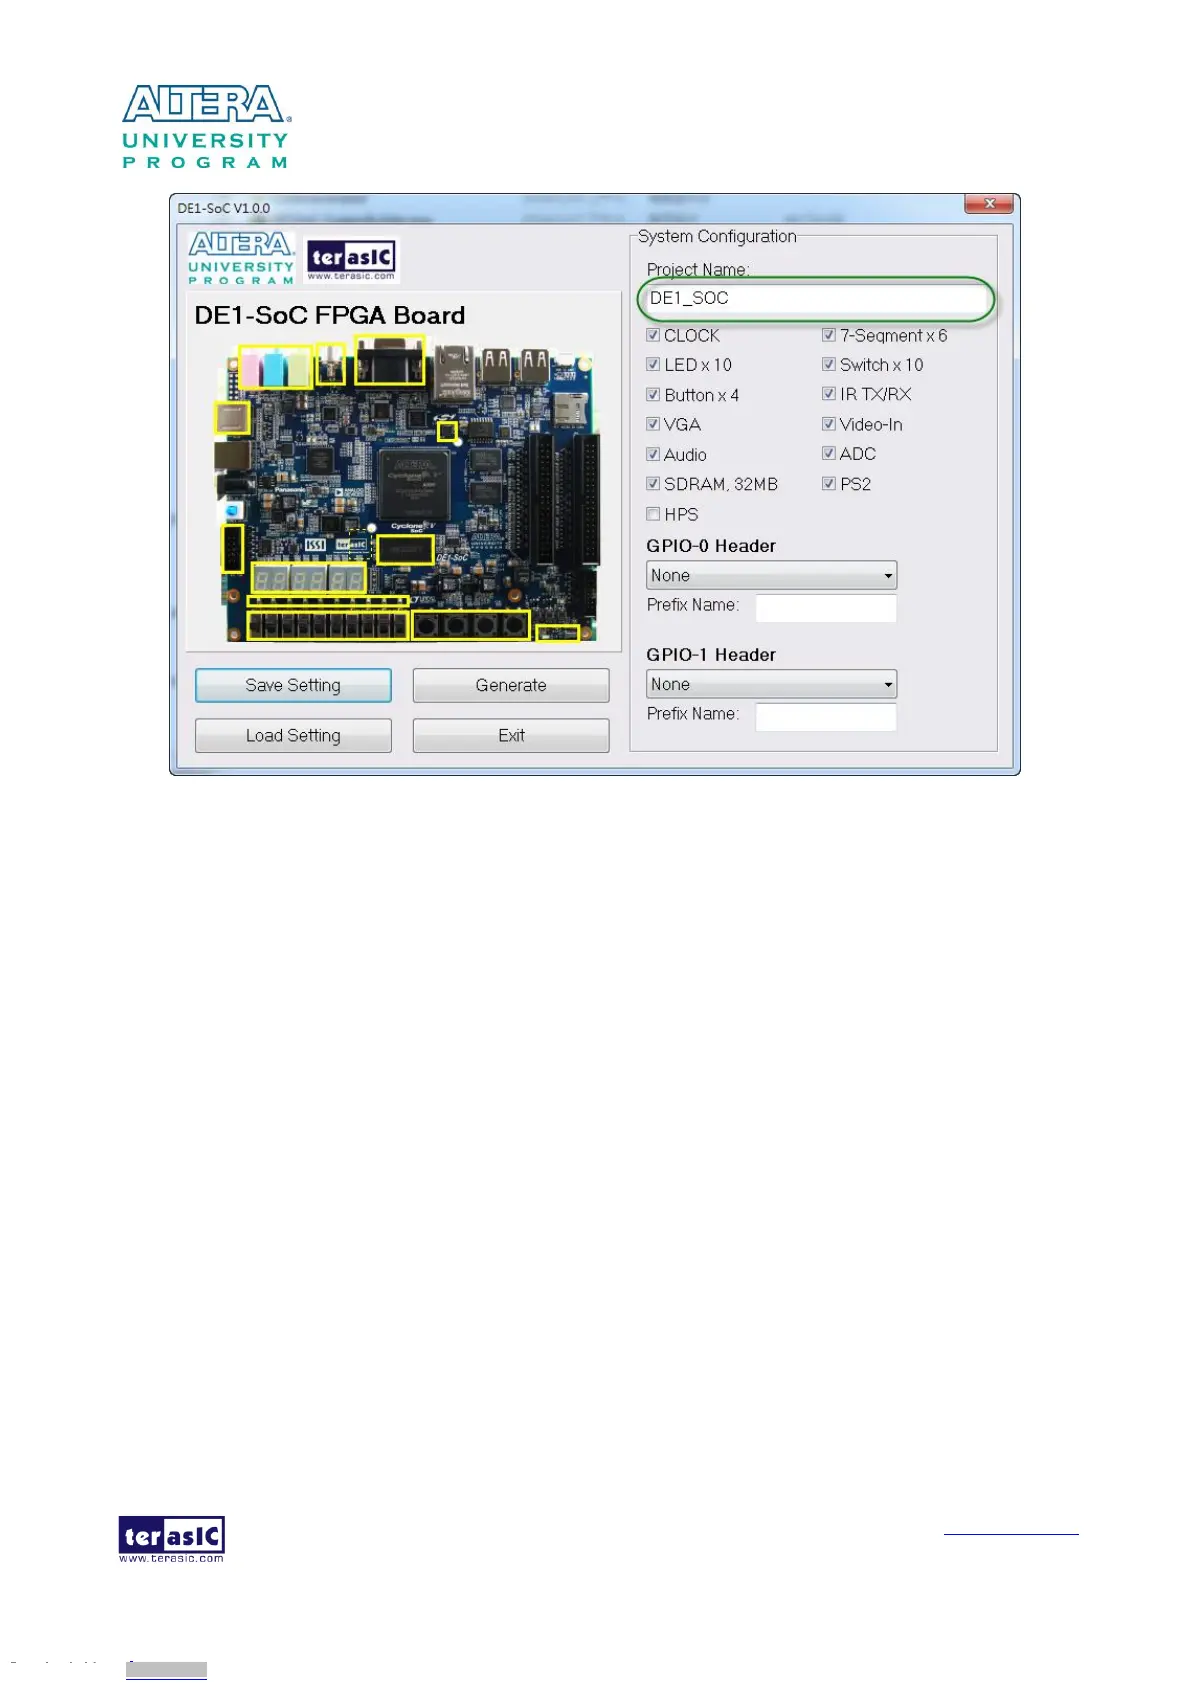
Task: Open GPIO-1 Header dropdown
Action: pyautogui.click(x=771, y=684)
